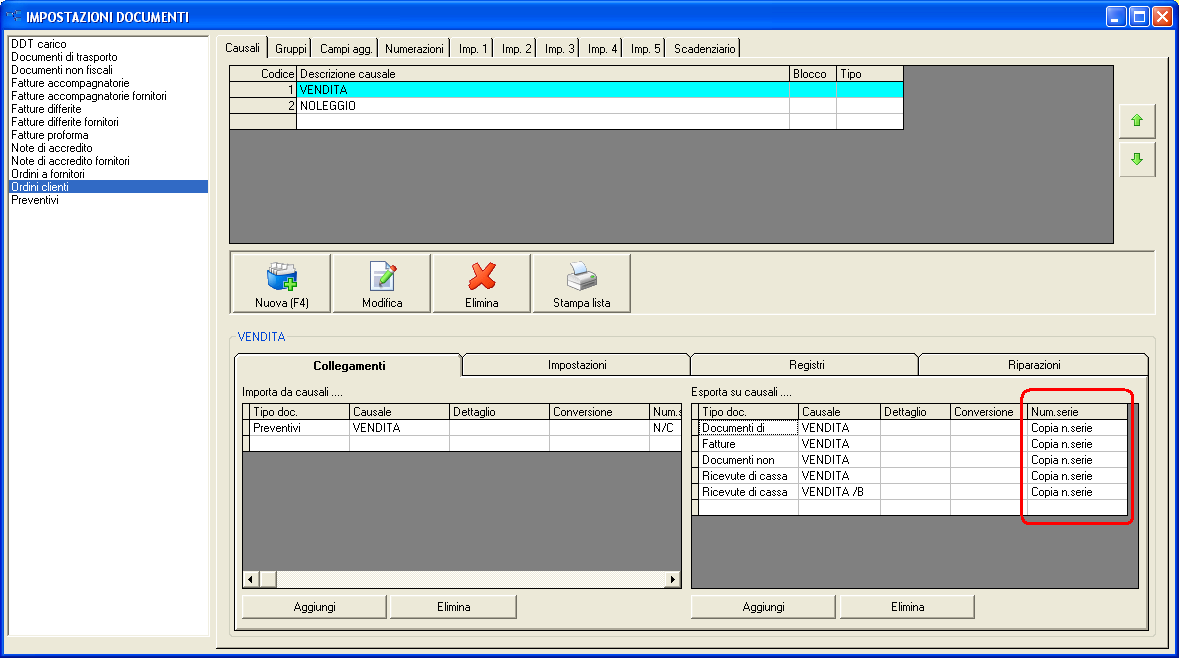Click the window title bar app icon
This screenshot has width=1179, height=658.
13,17
